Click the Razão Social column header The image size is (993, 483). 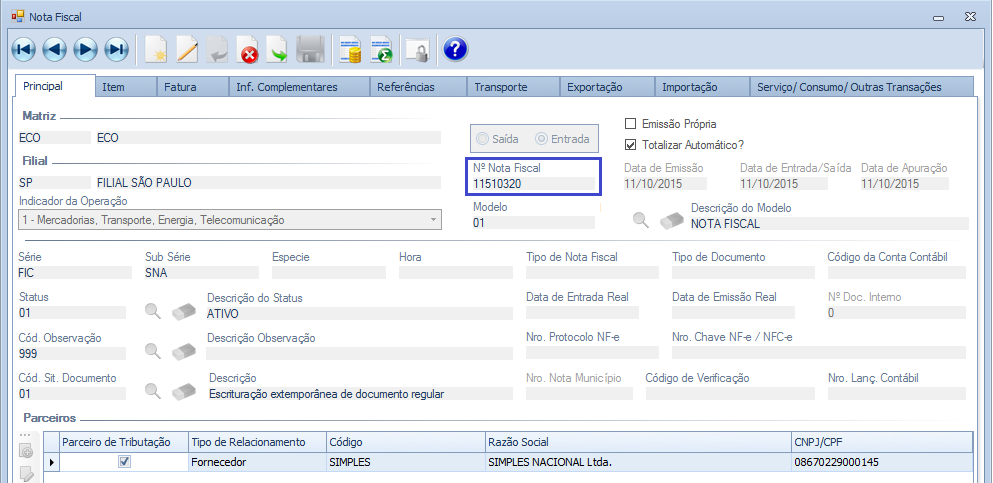point(638,442)
